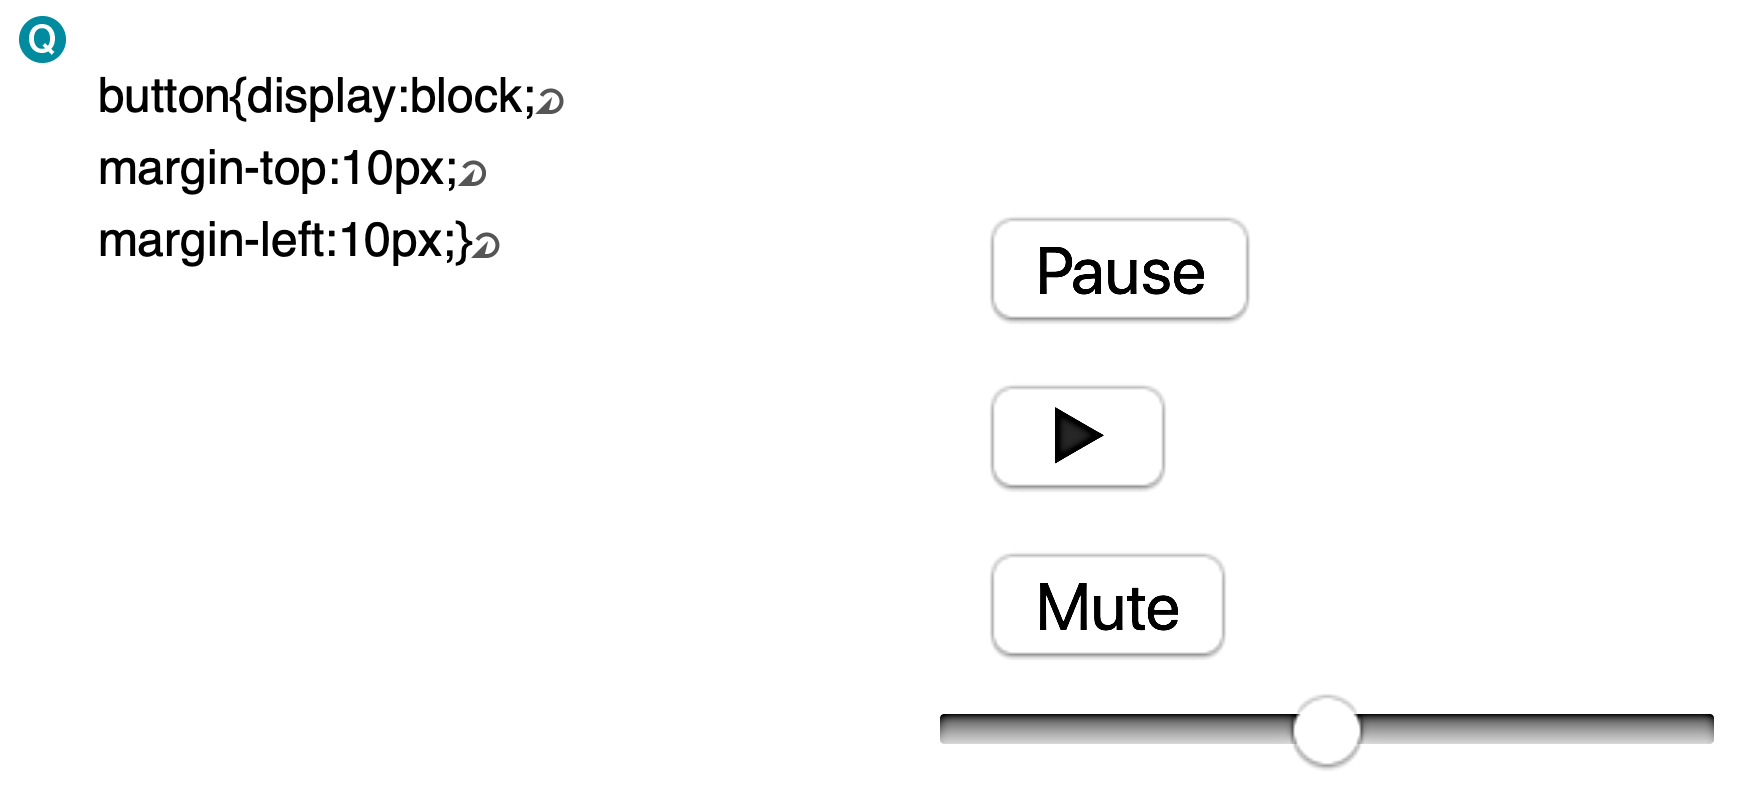This screenshot has width=1740, height=800.
Task: Click the slider track left of the thumb
Action: click(x=1116, y=729)
